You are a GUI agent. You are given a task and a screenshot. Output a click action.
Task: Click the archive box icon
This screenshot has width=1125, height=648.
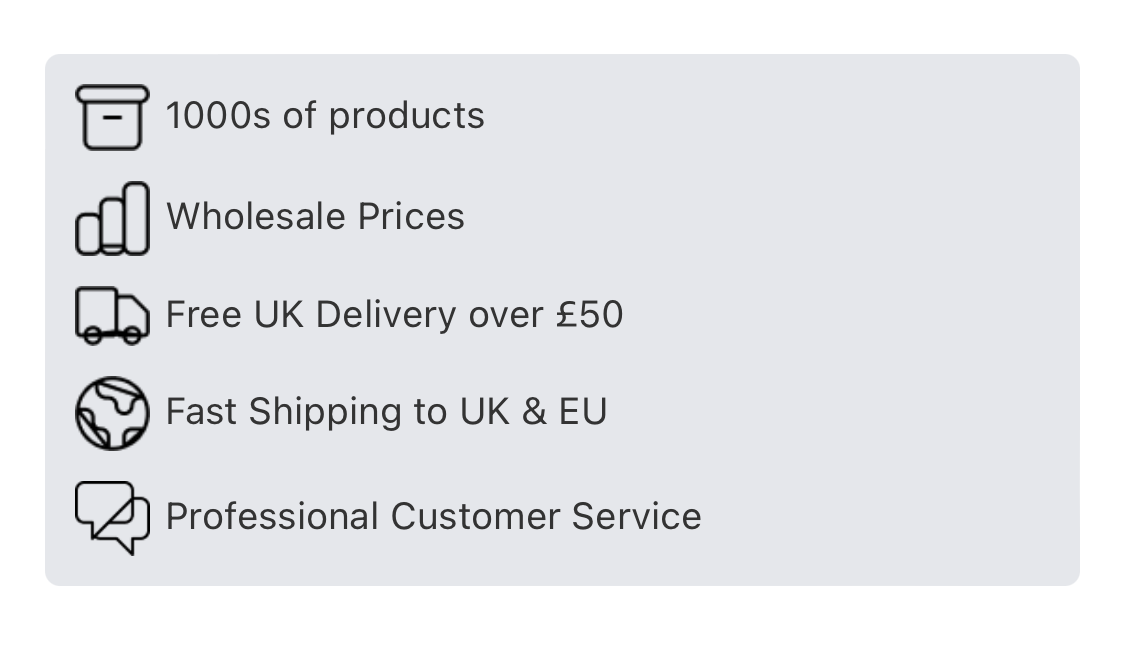(113, 118)
